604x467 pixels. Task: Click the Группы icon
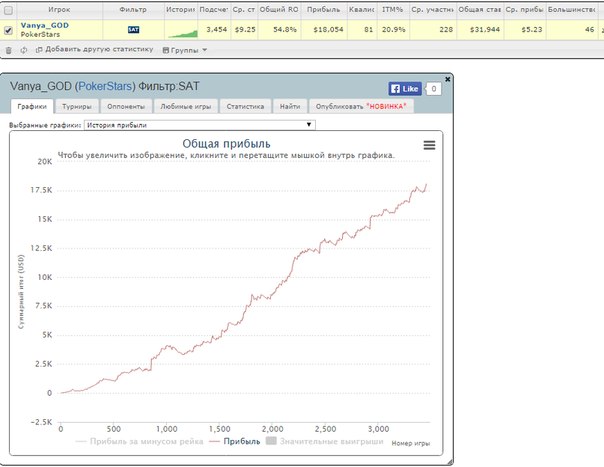166,49
